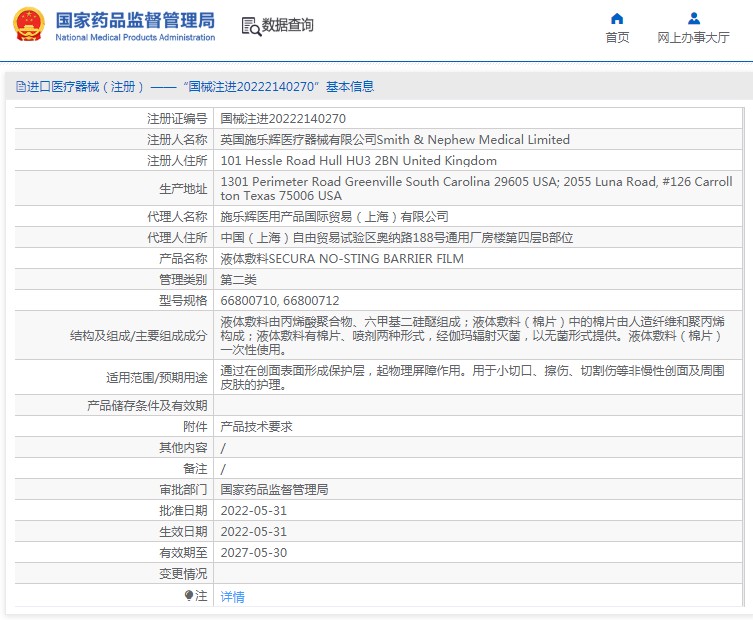
Task: Open the 数据查询 search icon
Action: tap(251, 26)
